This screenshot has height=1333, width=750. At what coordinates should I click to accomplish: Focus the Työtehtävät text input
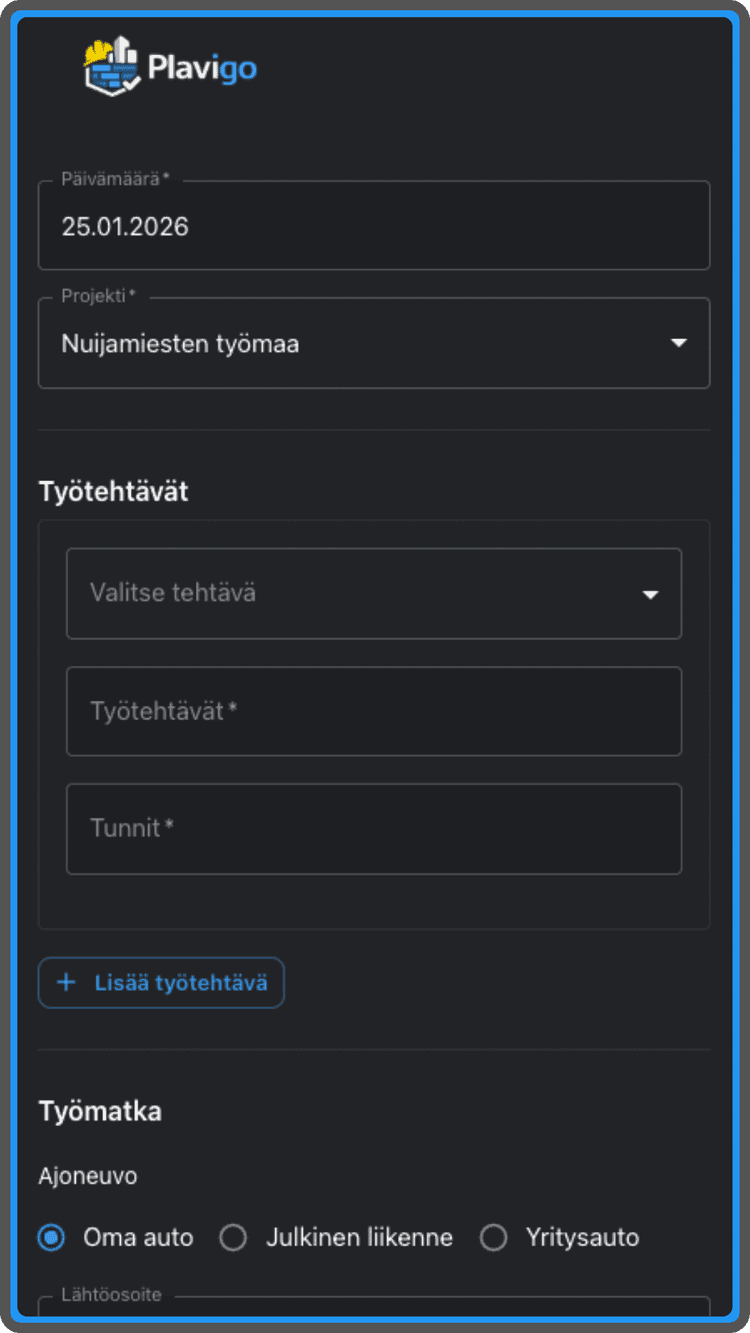point(373,711)
